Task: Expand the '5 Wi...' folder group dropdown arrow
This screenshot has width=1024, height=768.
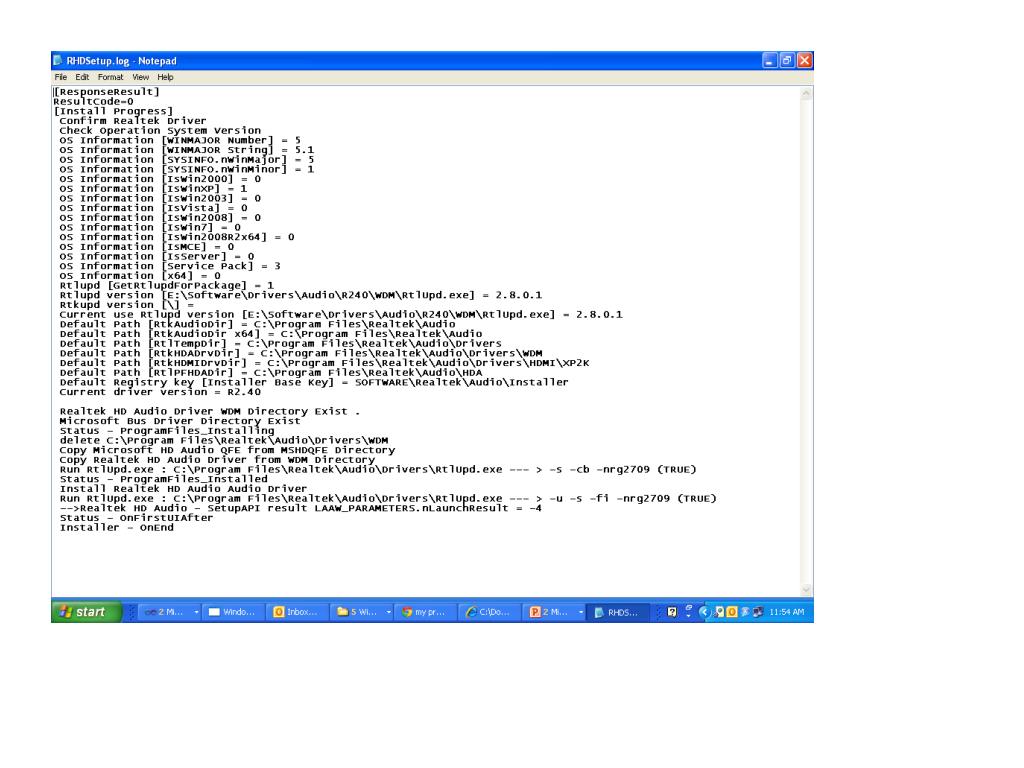Action: pyautogui.click(x=389, y=612)
